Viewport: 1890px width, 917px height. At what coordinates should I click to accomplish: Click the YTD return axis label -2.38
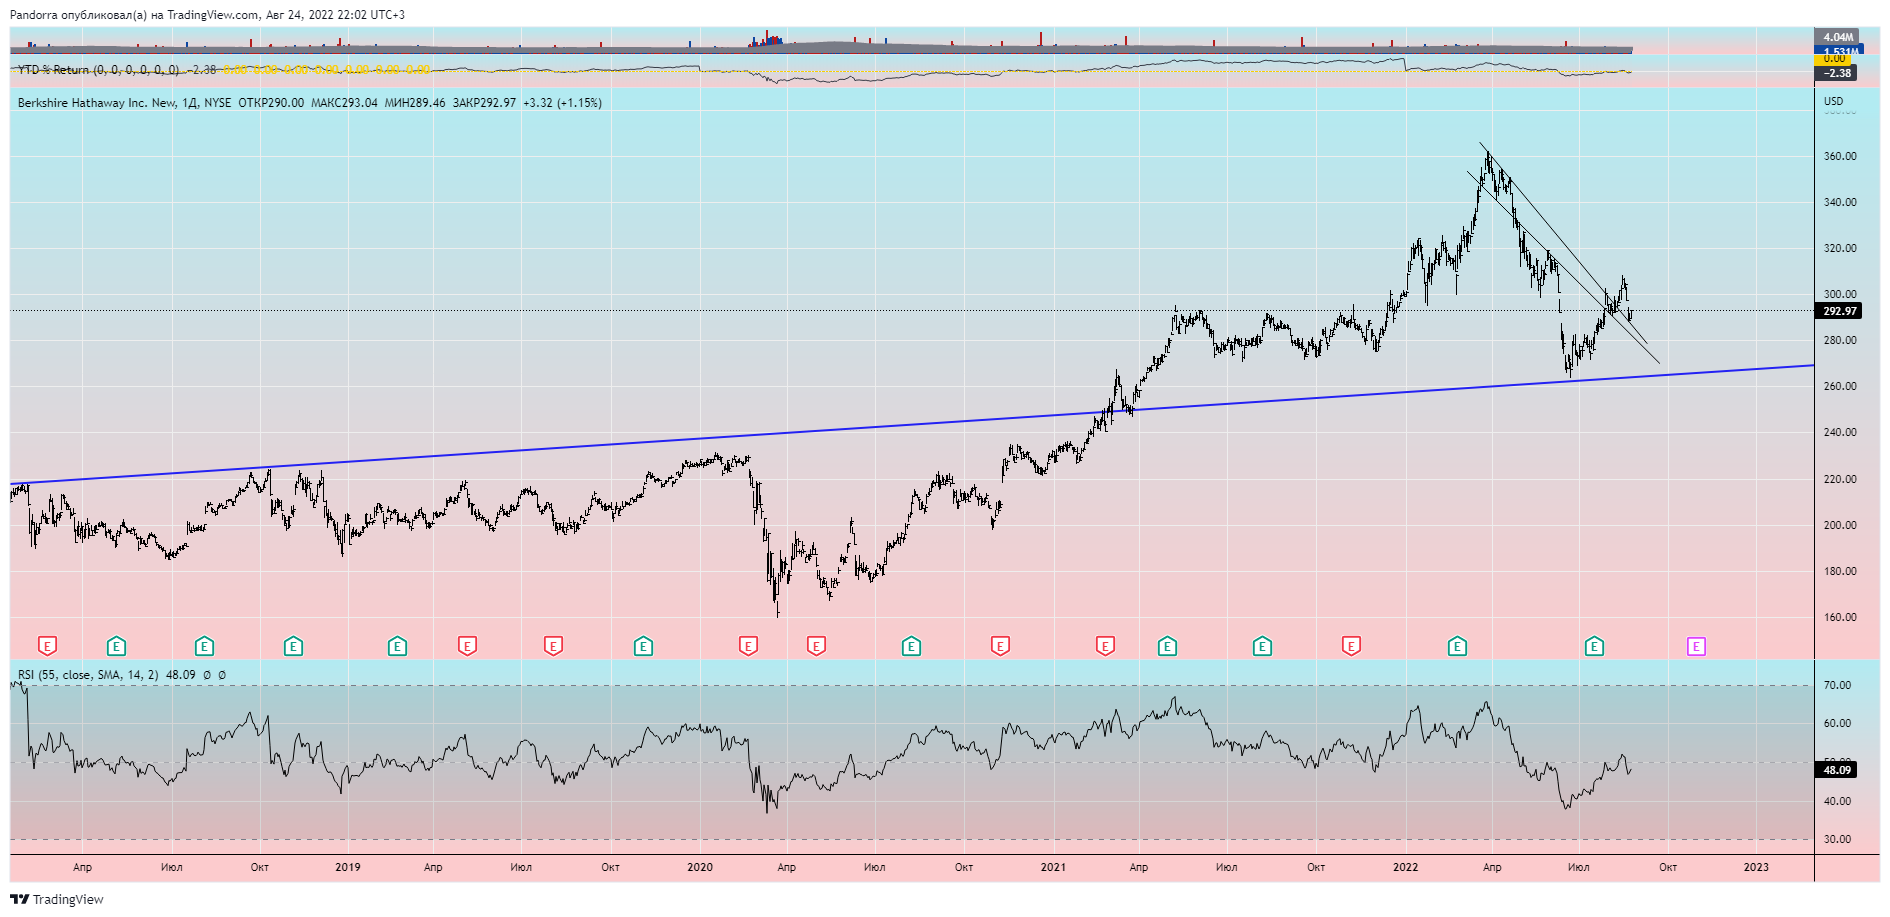1837,73
